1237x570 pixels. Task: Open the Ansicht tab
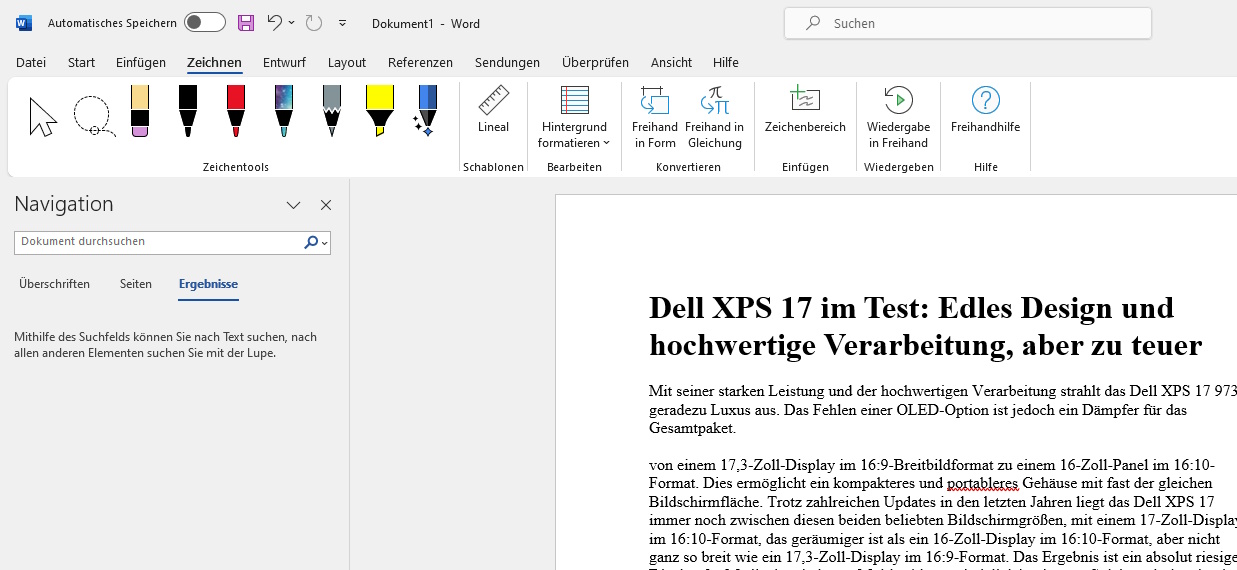click(x=671, y=62)
